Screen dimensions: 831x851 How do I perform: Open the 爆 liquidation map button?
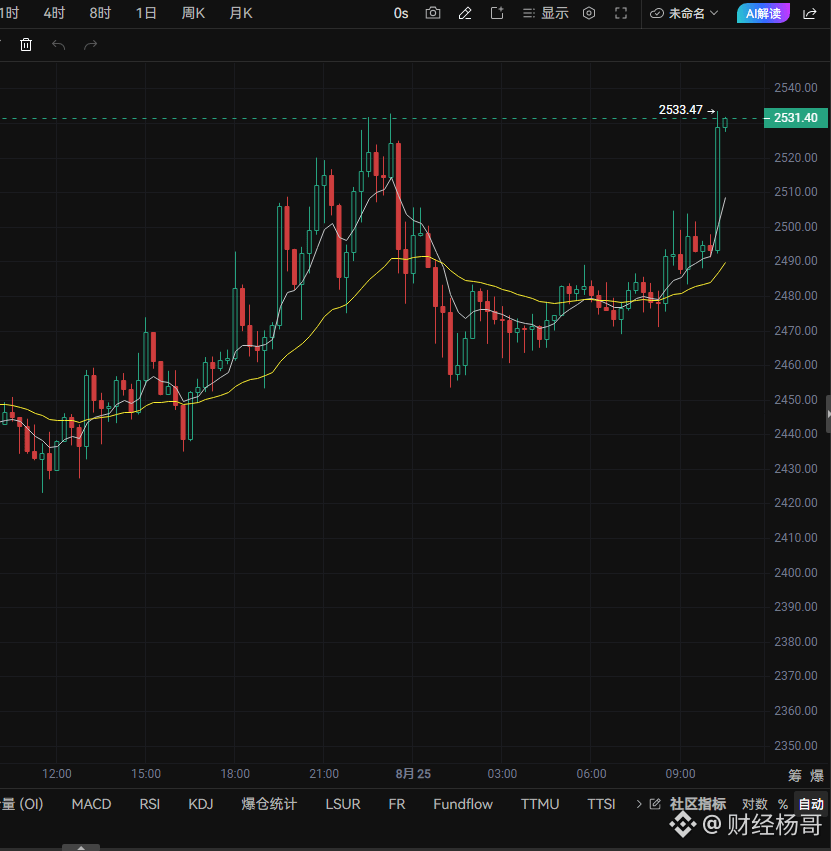[816, 776]
